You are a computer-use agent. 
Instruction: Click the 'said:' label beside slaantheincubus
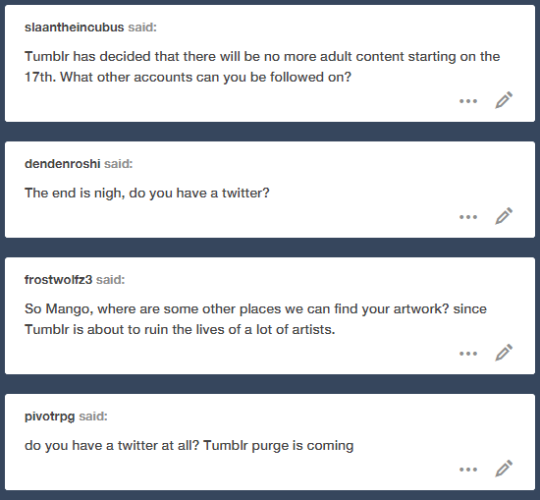tap(143, 27)
